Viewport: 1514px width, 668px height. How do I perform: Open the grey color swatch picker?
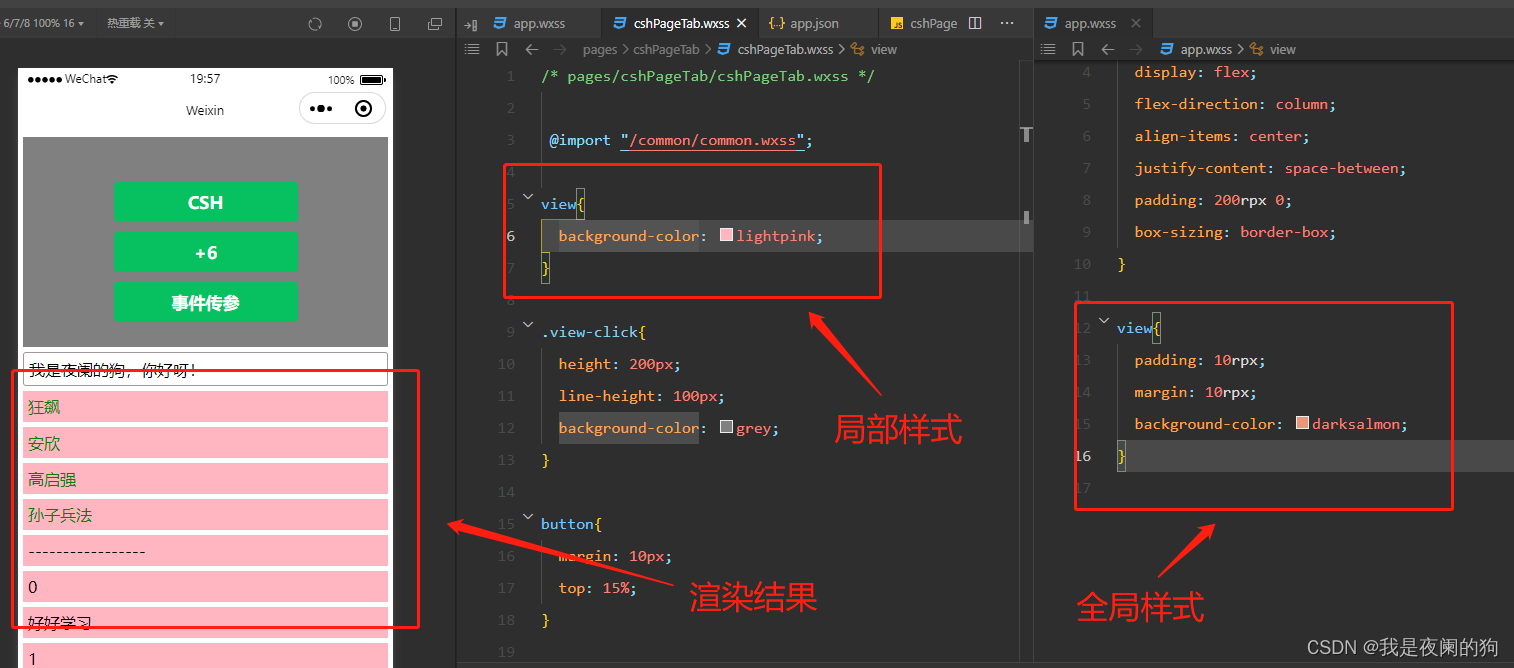(x=726, y=428)
